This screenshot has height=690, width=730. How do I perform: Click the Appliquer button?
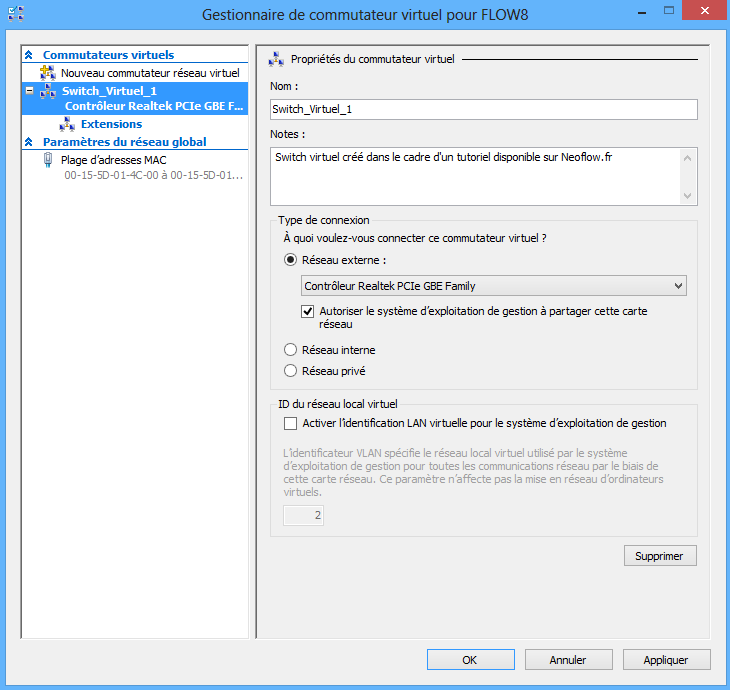pyautogui.click(x=666, y=660)
